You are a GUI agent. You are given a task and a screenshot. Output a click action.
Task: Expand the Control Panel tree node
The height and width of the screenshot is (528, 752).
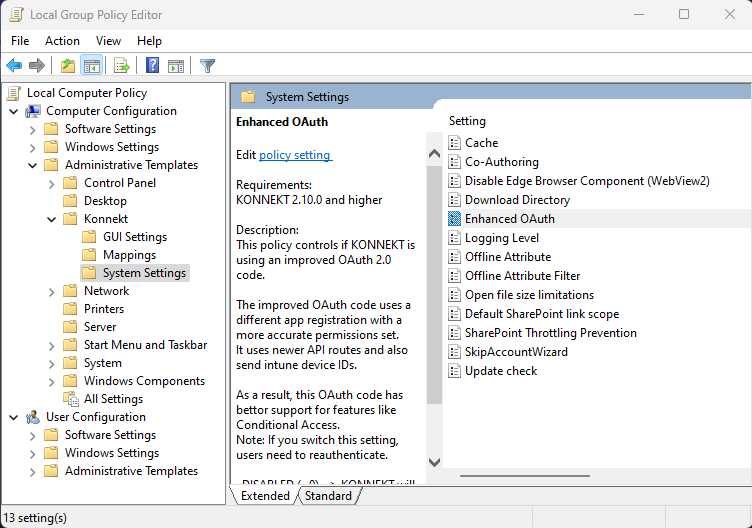(52, 183)
